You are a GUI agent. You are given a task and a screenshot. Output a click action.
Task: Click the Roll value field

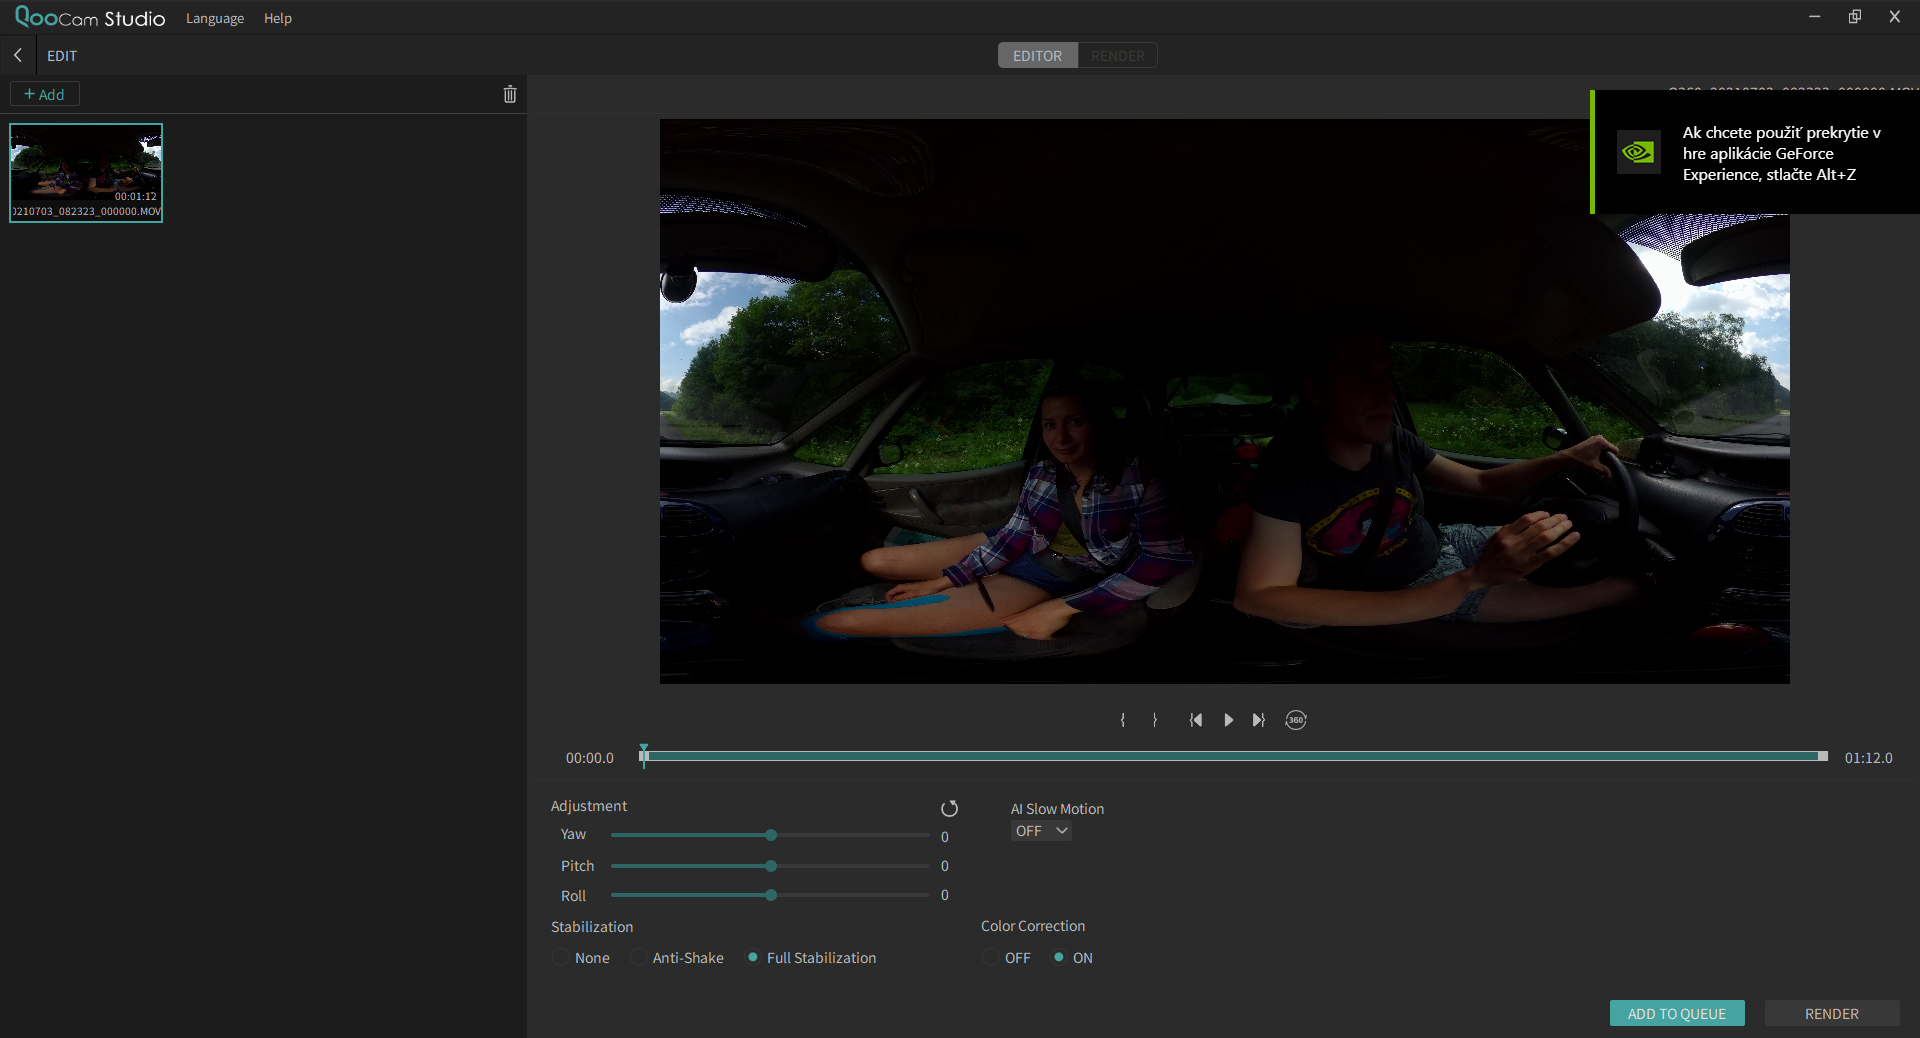(945, 895)
